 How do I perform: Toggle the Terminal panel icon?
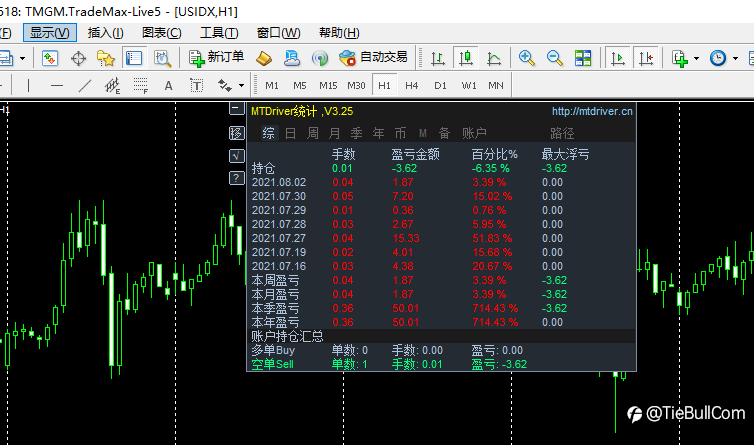coord(134,58)
